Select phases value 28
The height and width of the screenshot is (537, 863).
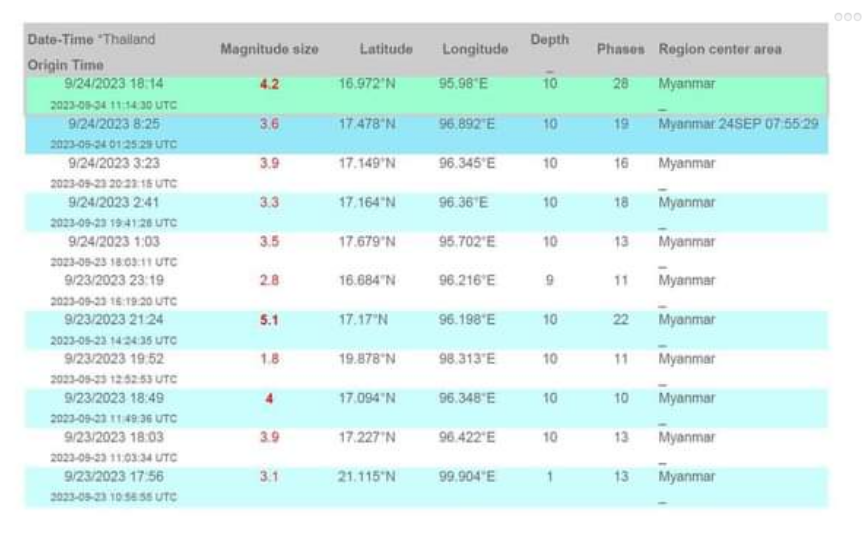(x=621, y=84)
